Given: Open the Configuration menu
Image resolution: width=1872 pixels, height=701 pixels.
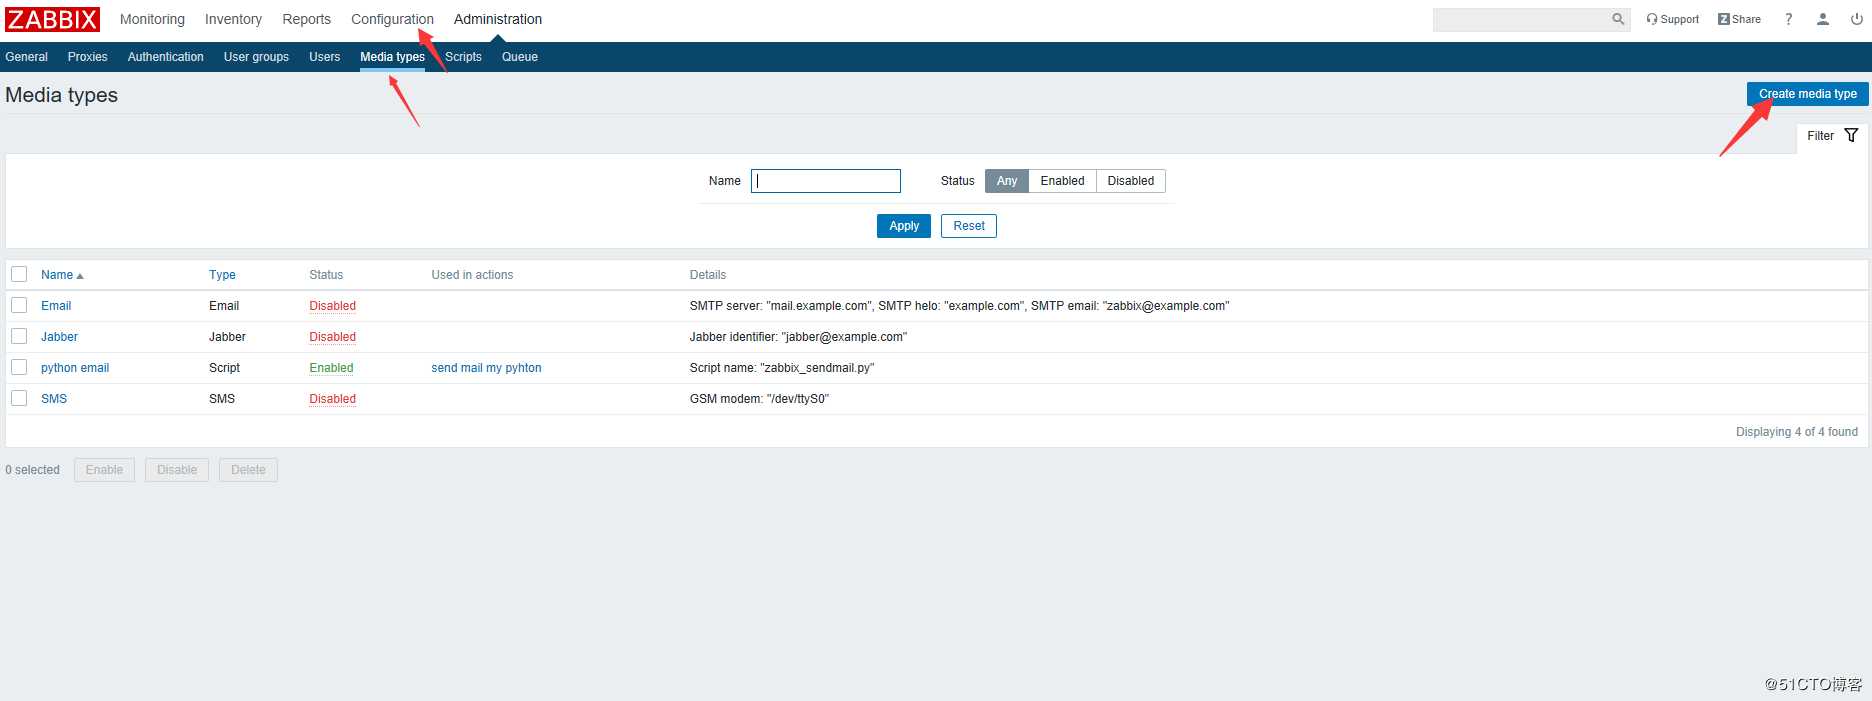Looking at the screenshot, I should coord(392,19).
